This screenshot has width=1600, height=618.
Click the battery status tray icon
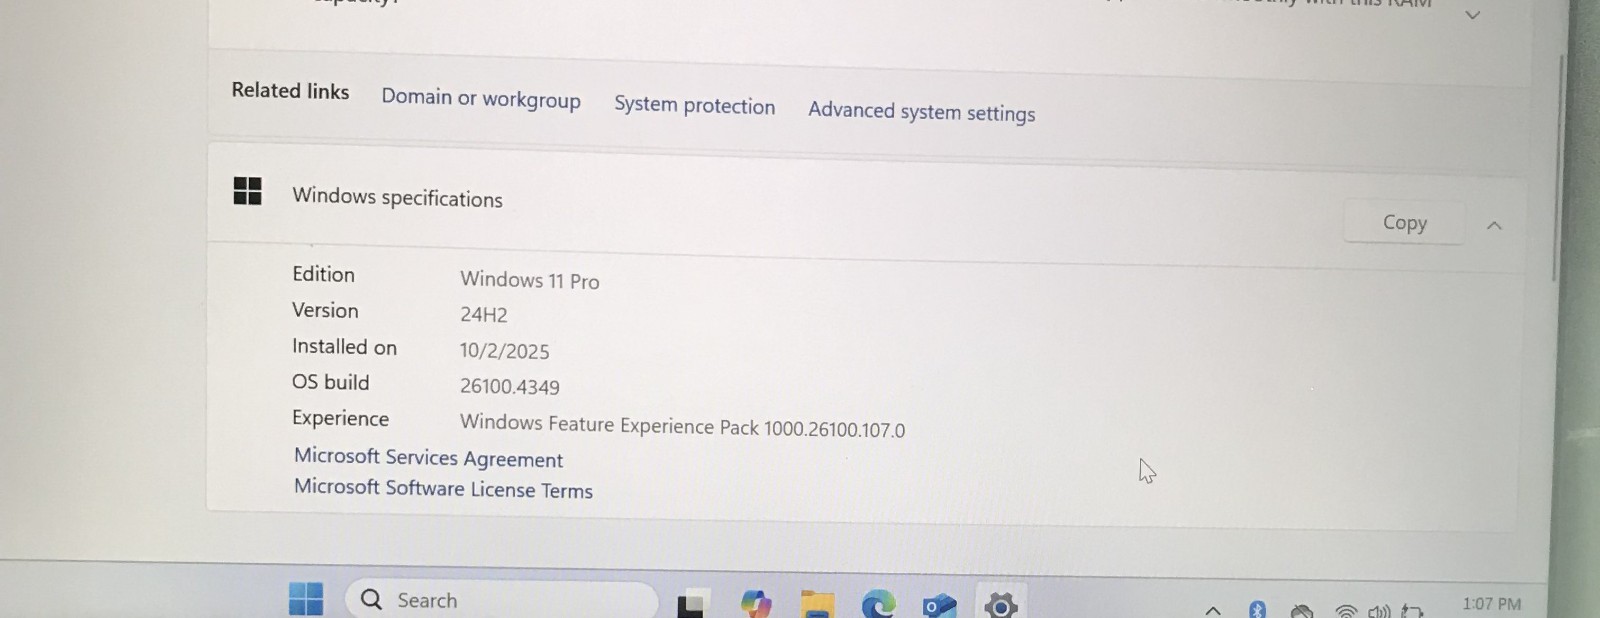(1412, 611)
